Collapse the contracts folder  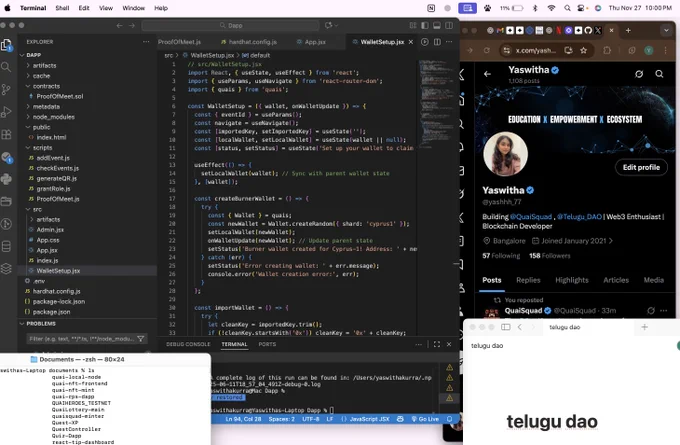(x=46, y=86)
